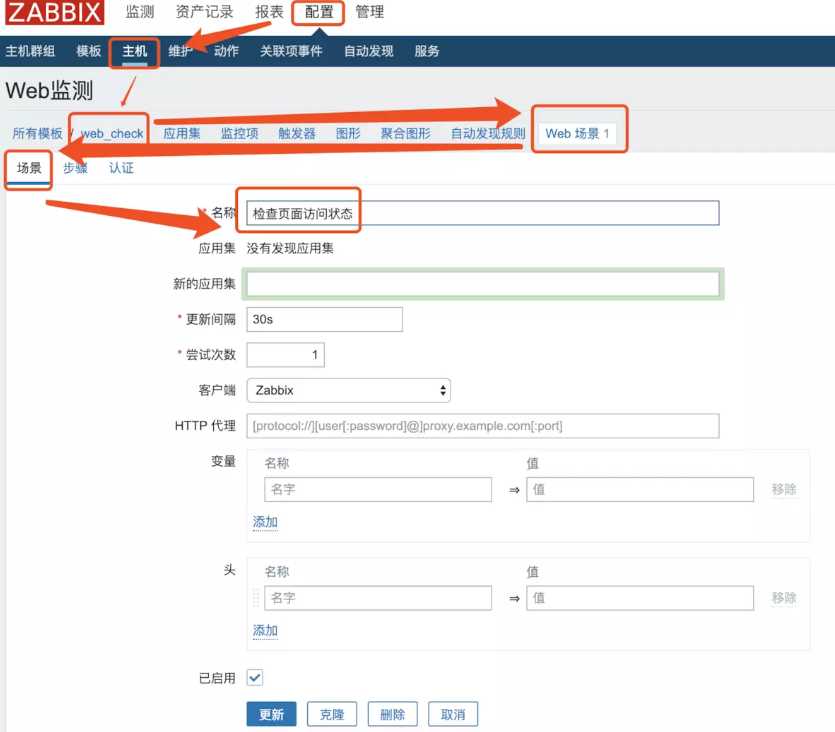The image size is (835, 732).
Task: Open the 报表 menu
Action: click(x=269, y=13)
